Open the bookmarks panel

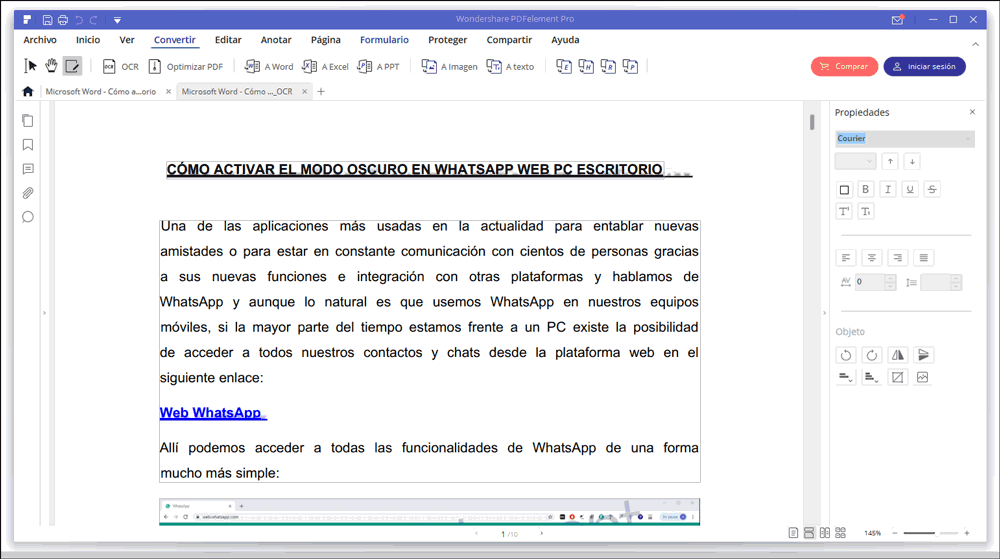[27, 145]
